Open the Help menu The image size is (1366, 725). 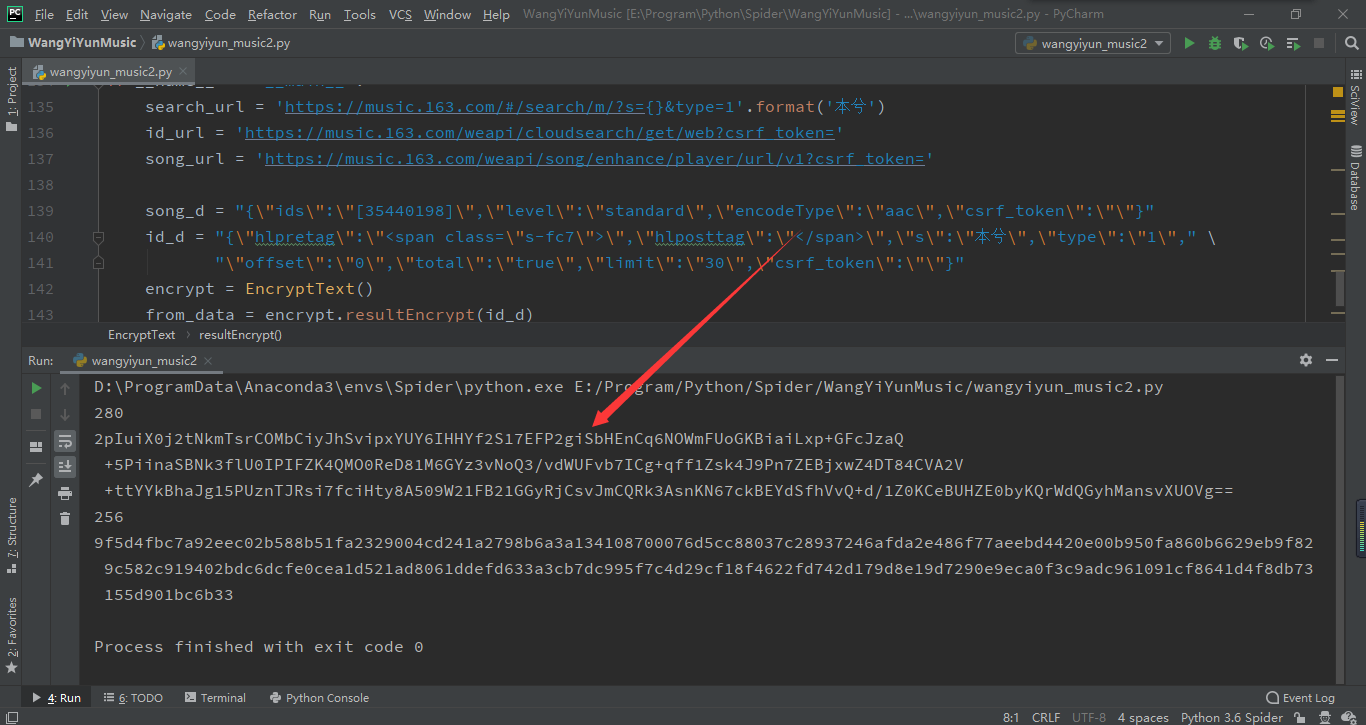(496, 14)
